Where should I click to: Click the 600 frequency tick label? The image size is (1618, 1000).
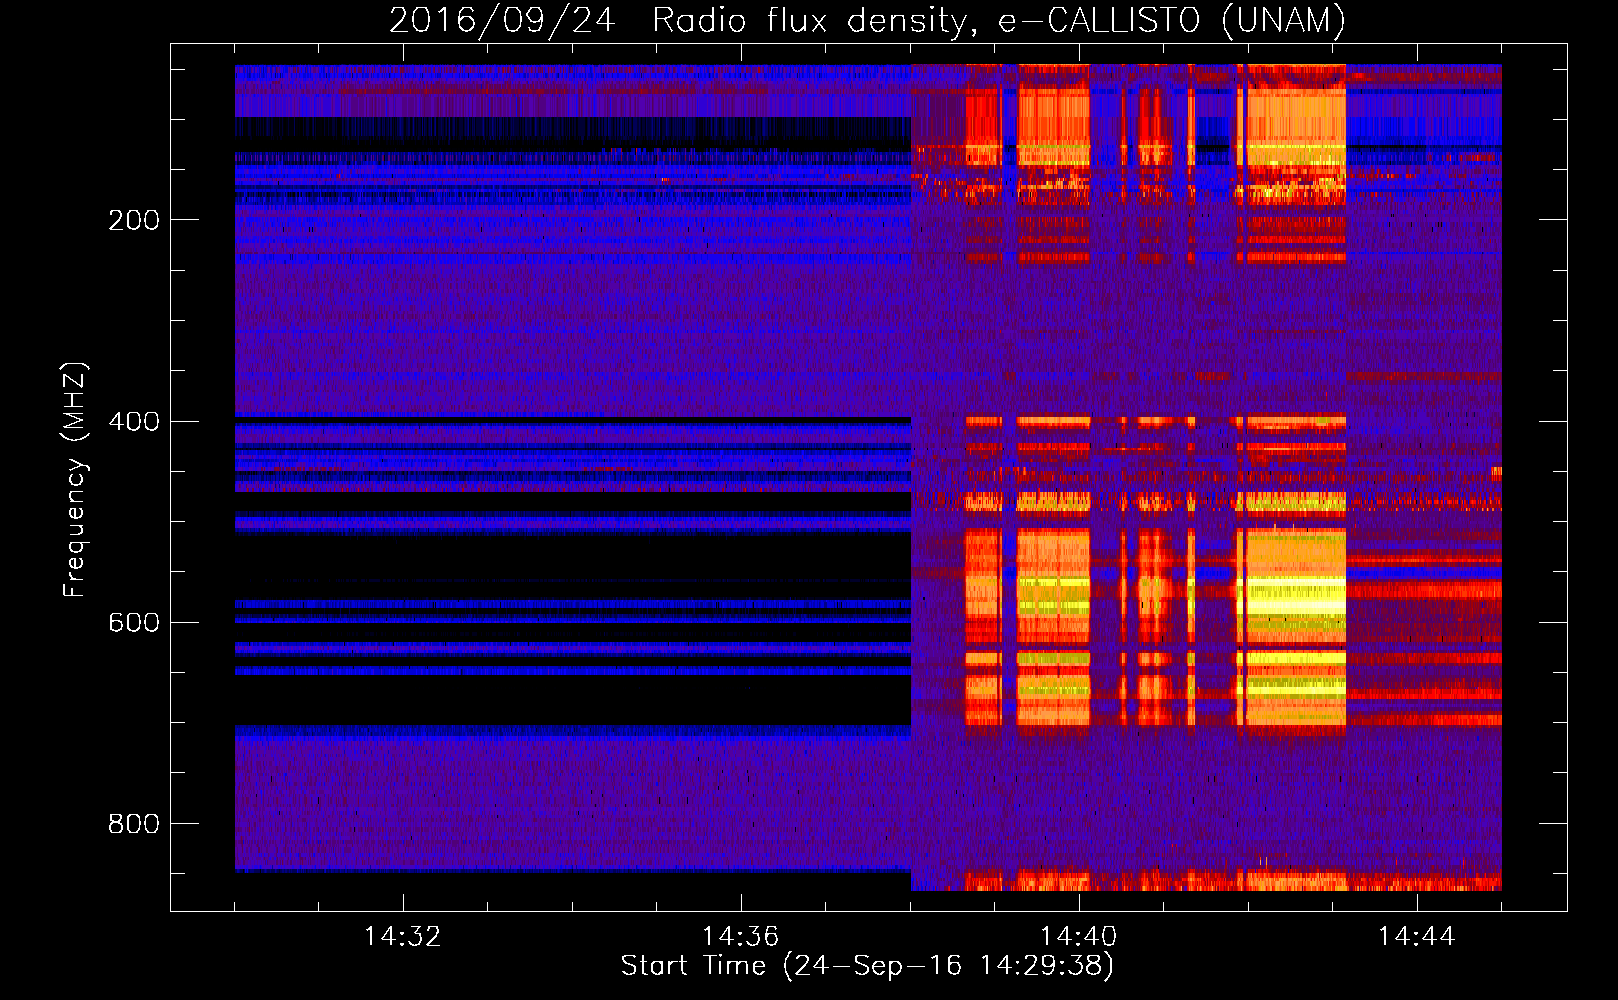(x=134, y=622)
